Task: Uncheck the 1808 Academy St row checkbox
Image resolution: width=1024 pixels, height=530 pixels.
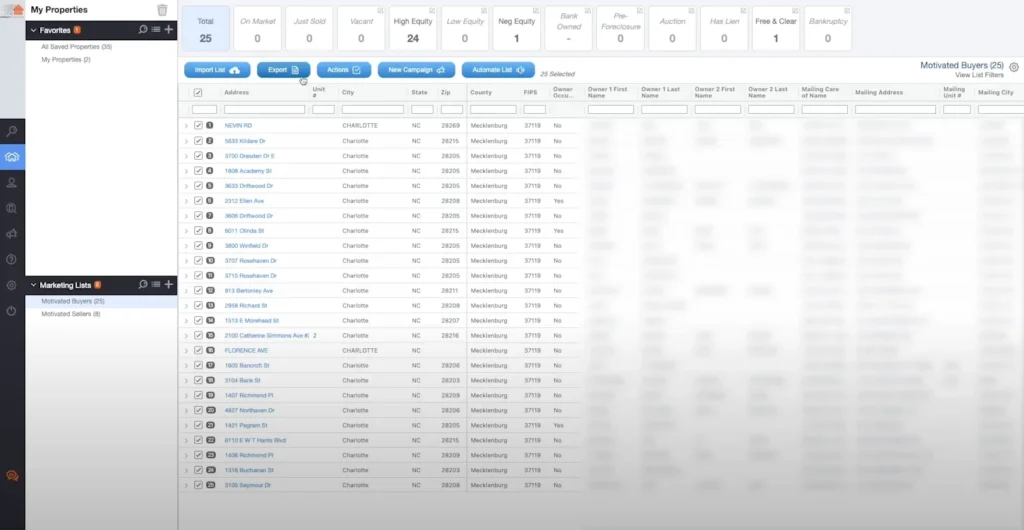Action: pos(198,171)
